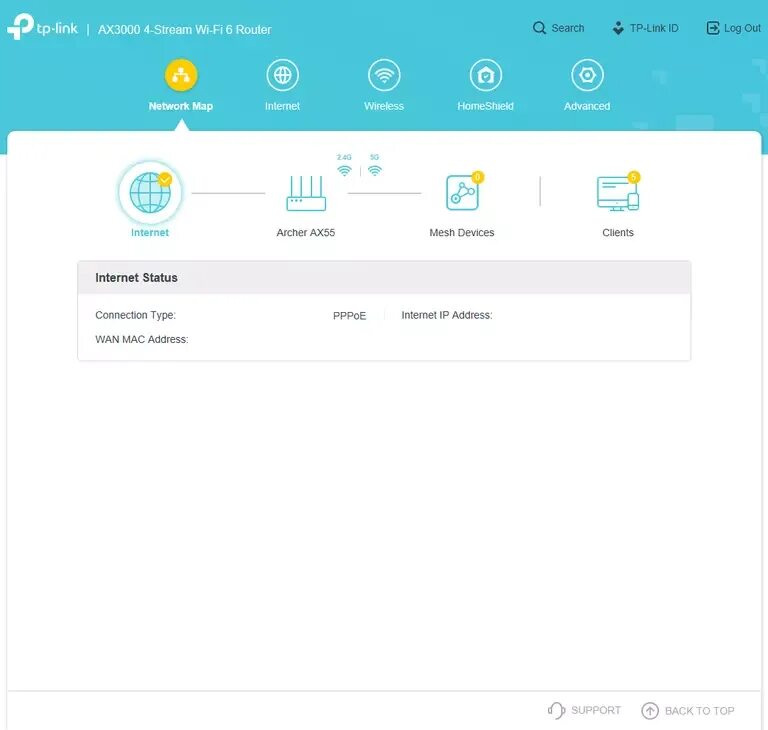
Task: Click the Back to Top arrow icon
Action: pyautogui.click(x=650, y=711)
